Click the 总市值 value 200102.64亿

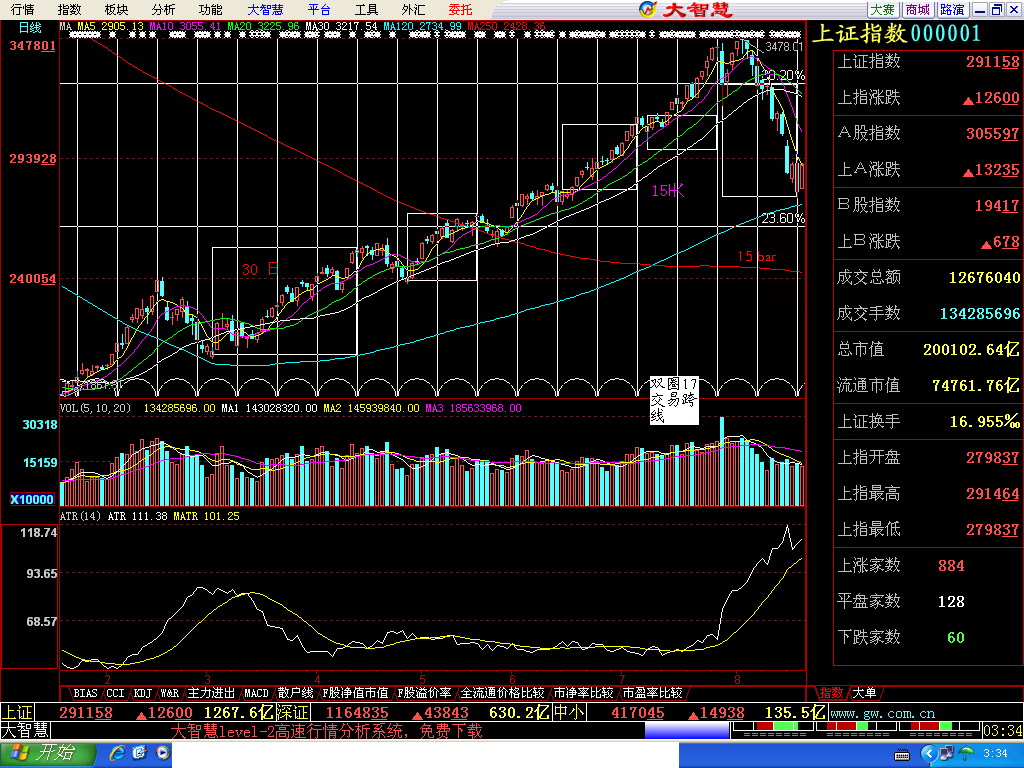[x=970, y=349]
